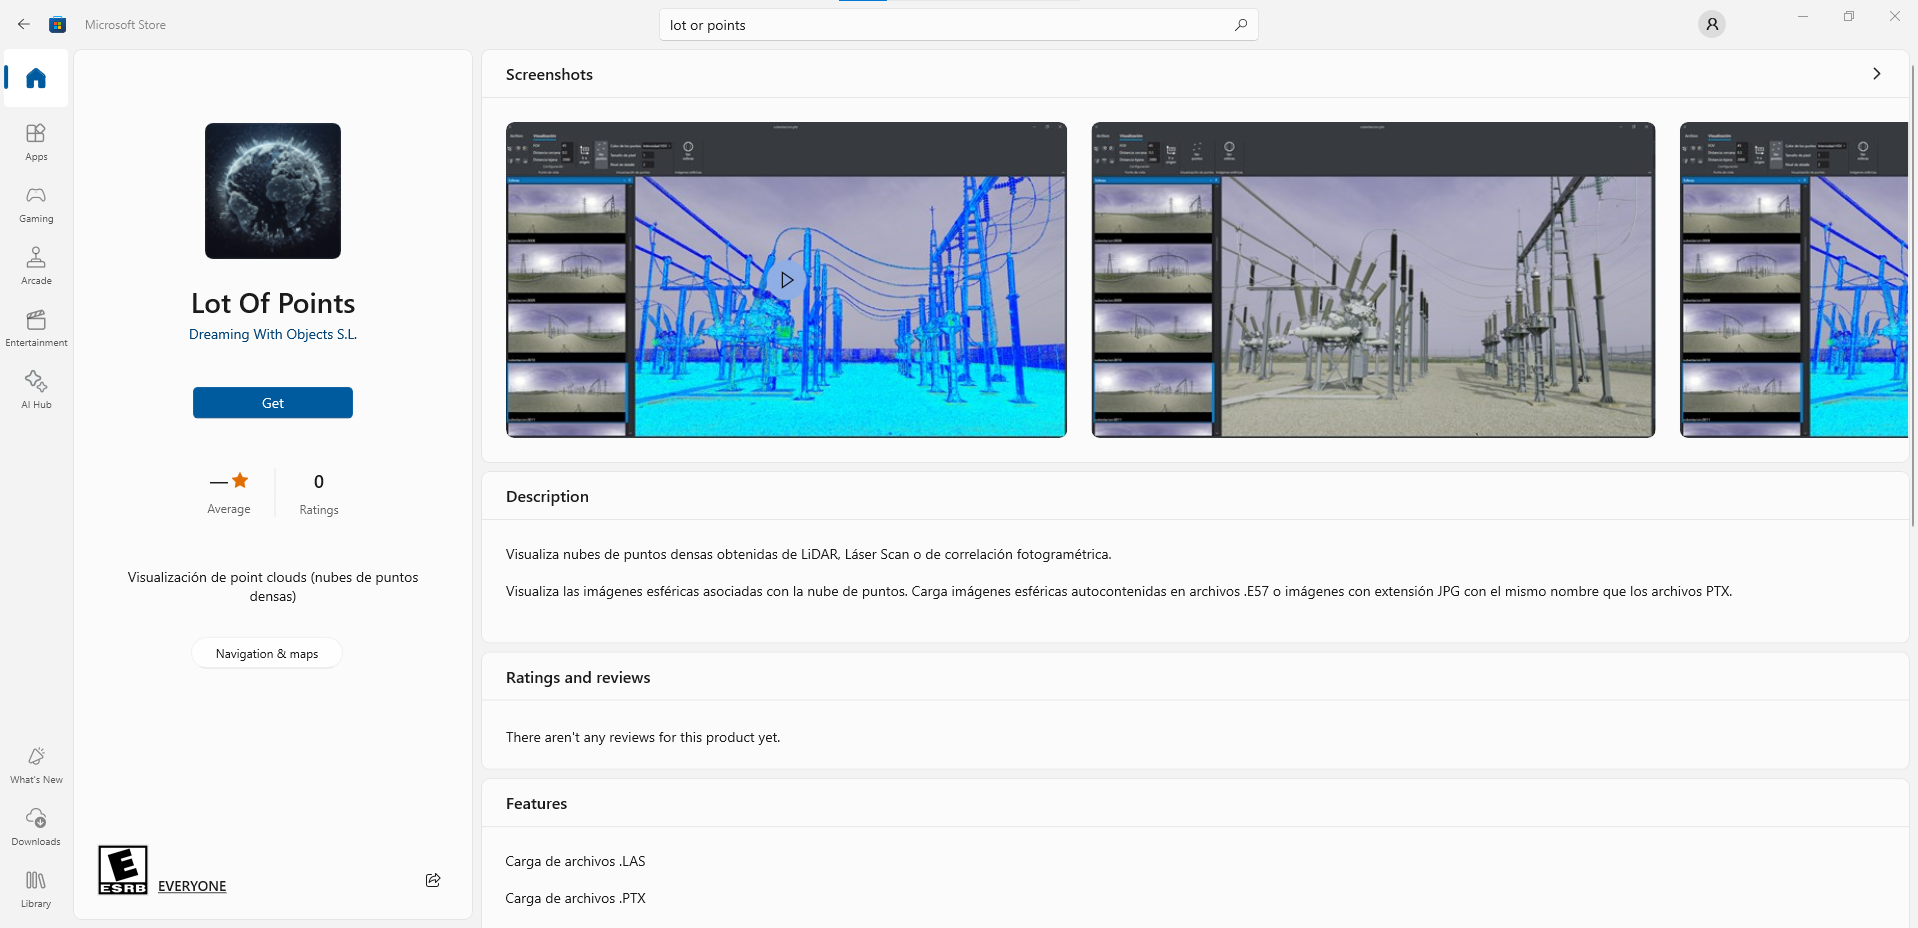Open What's New in sidebar

36,764
